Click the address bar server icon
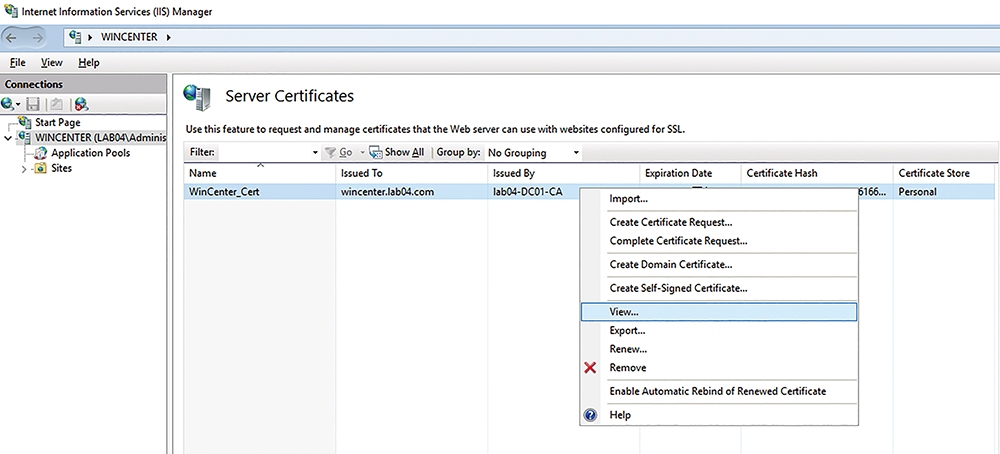Screen dimensions: 1000x454 (x=75, y=37)
